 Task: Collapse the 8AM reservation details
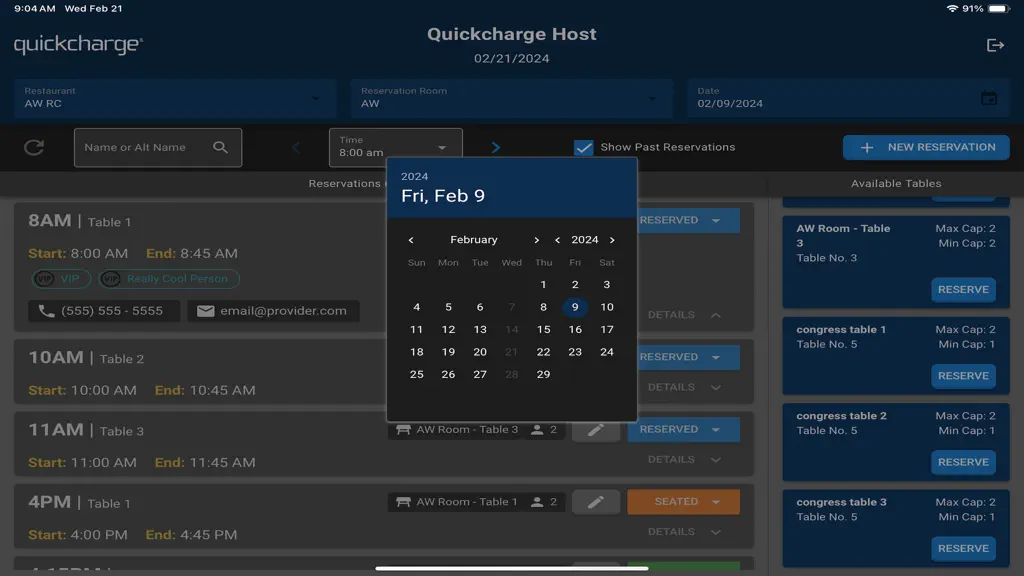coord(684,315)
